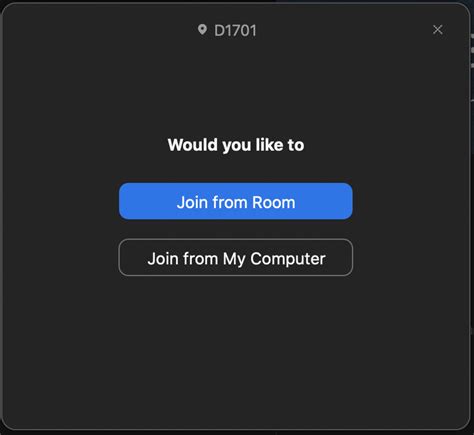
Task: Pick the secondary outlined join option
Action: (x=236, y=257)
